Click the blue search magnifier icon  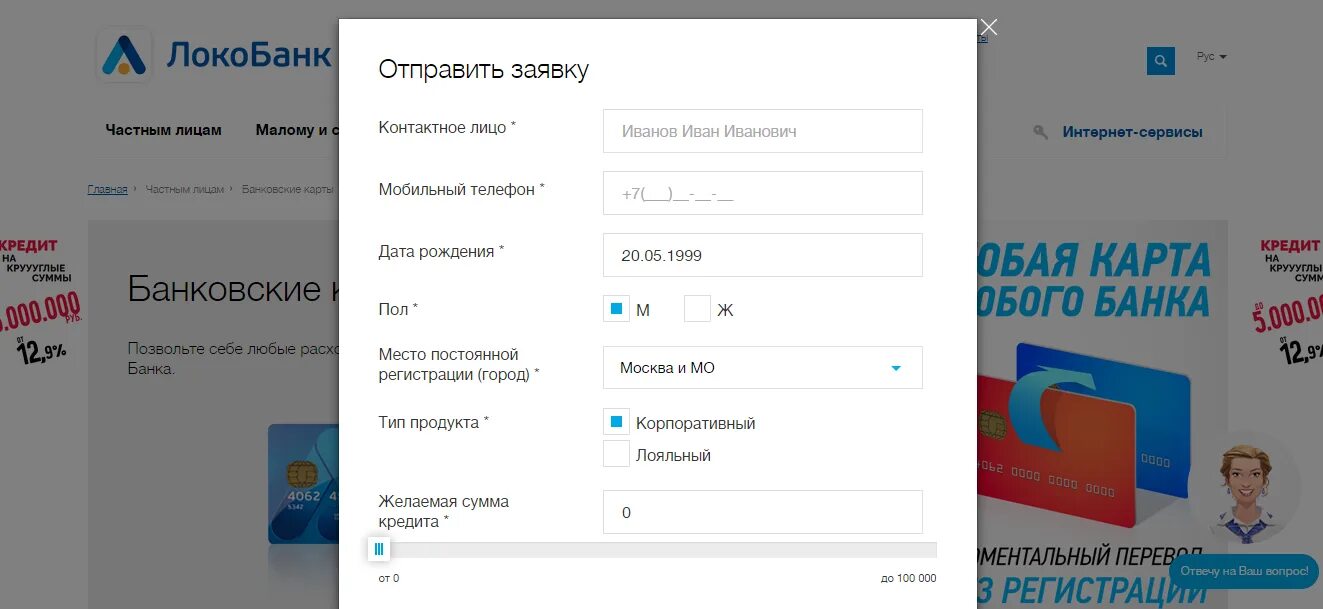1160,61
